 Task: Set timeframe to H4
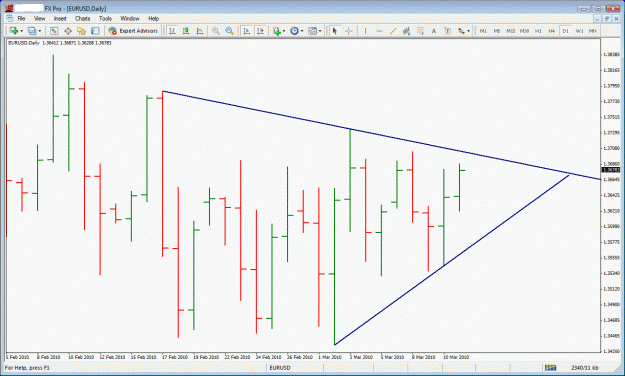[552, 31]
